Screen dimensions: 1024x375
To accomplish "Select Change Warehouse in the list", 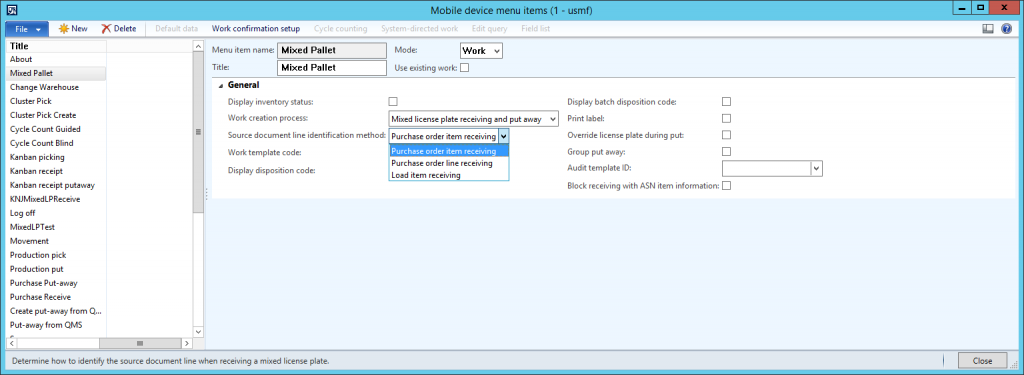I will 56,87.
